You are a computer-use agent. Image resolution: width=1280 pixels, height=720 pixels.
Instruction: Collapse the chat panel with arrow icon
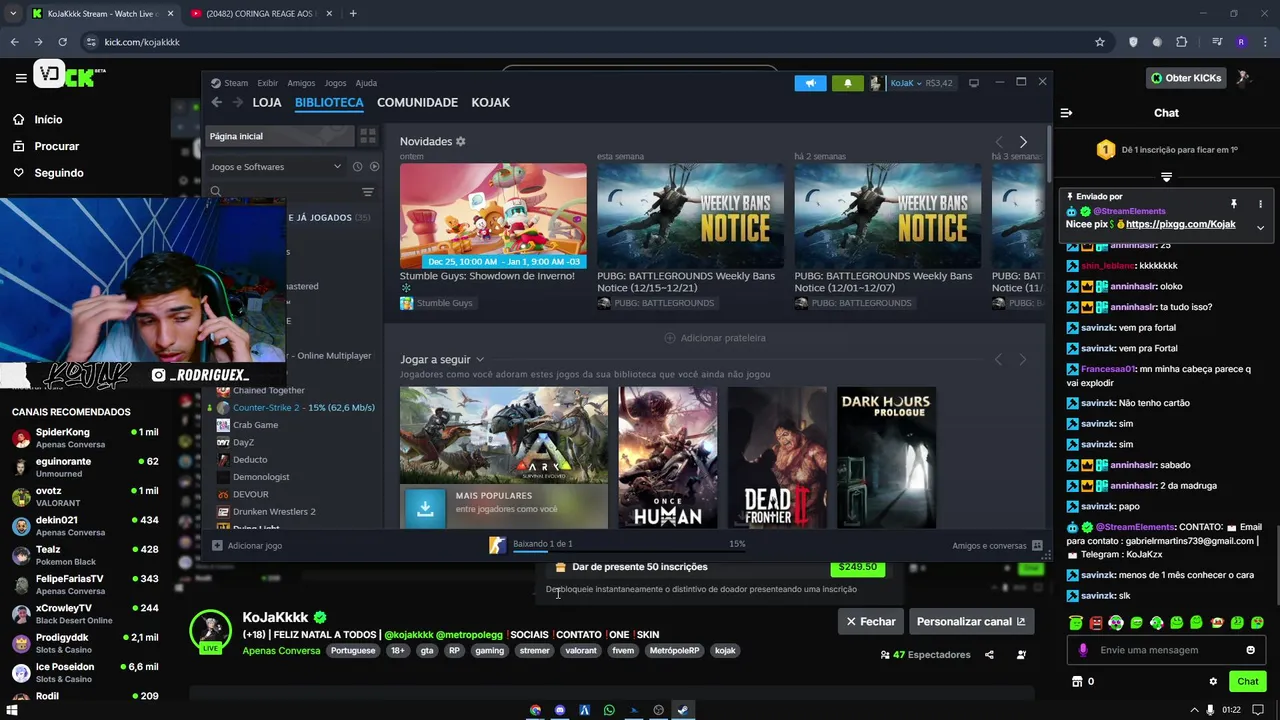(x=1066, y=113)
